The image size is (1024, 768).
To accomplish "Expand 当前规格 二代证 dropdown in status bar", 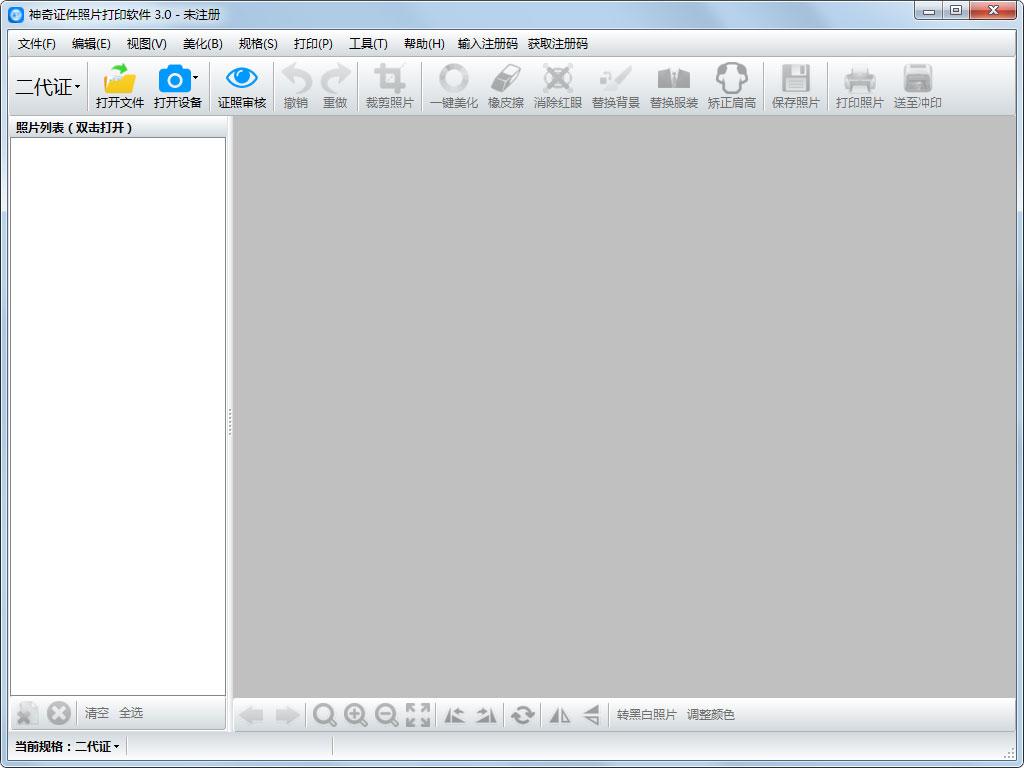I will [97, 746].
